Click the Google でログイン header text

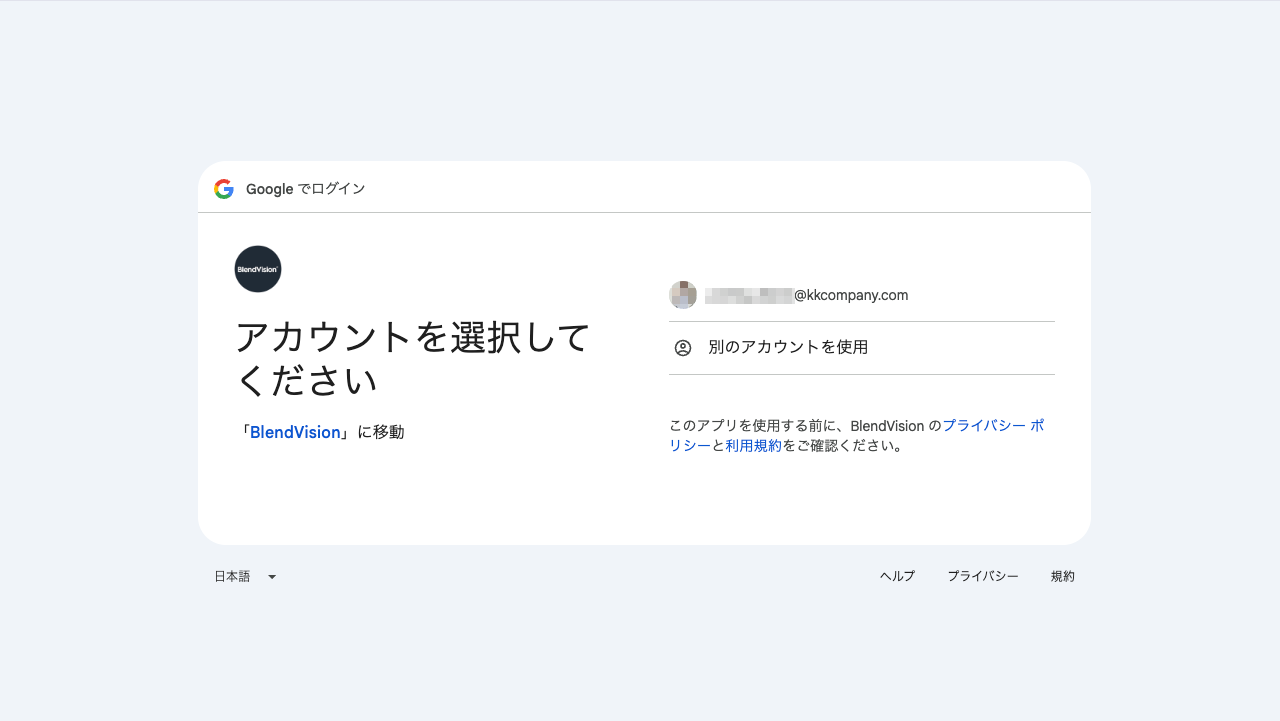306,189
